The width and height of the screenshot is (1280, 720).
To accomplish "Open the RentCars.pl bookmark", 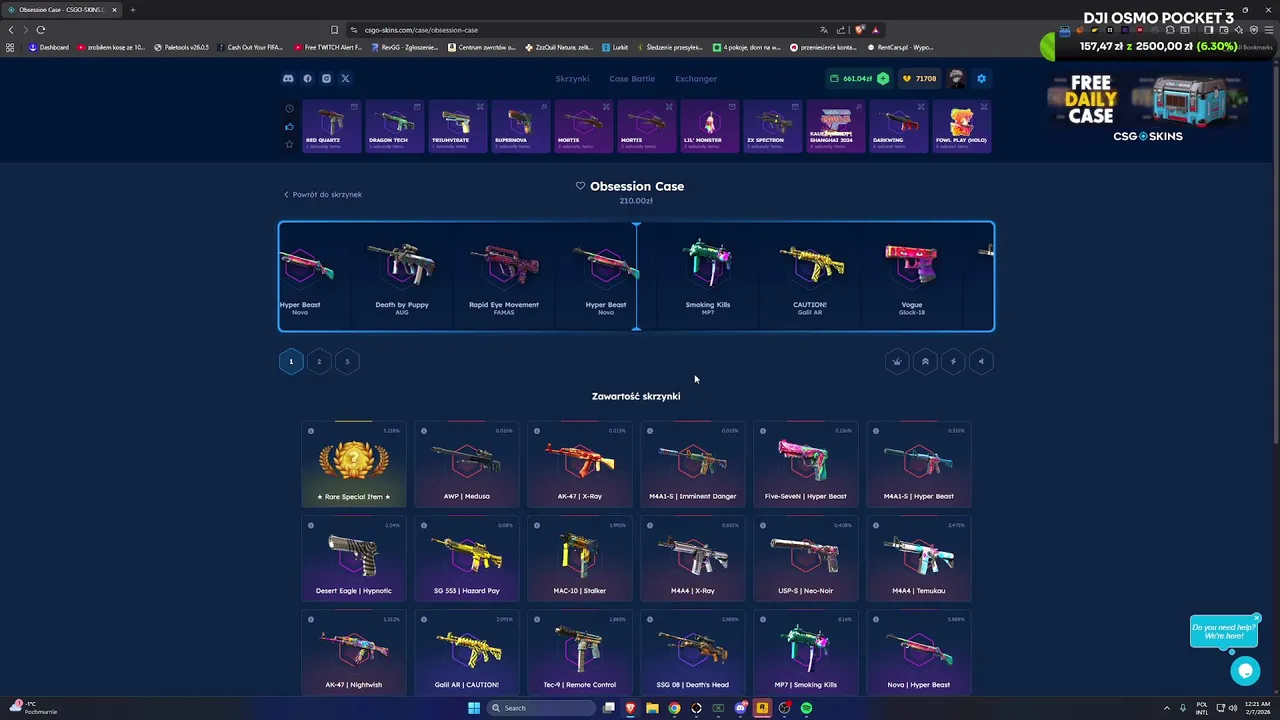I will 900,47.
